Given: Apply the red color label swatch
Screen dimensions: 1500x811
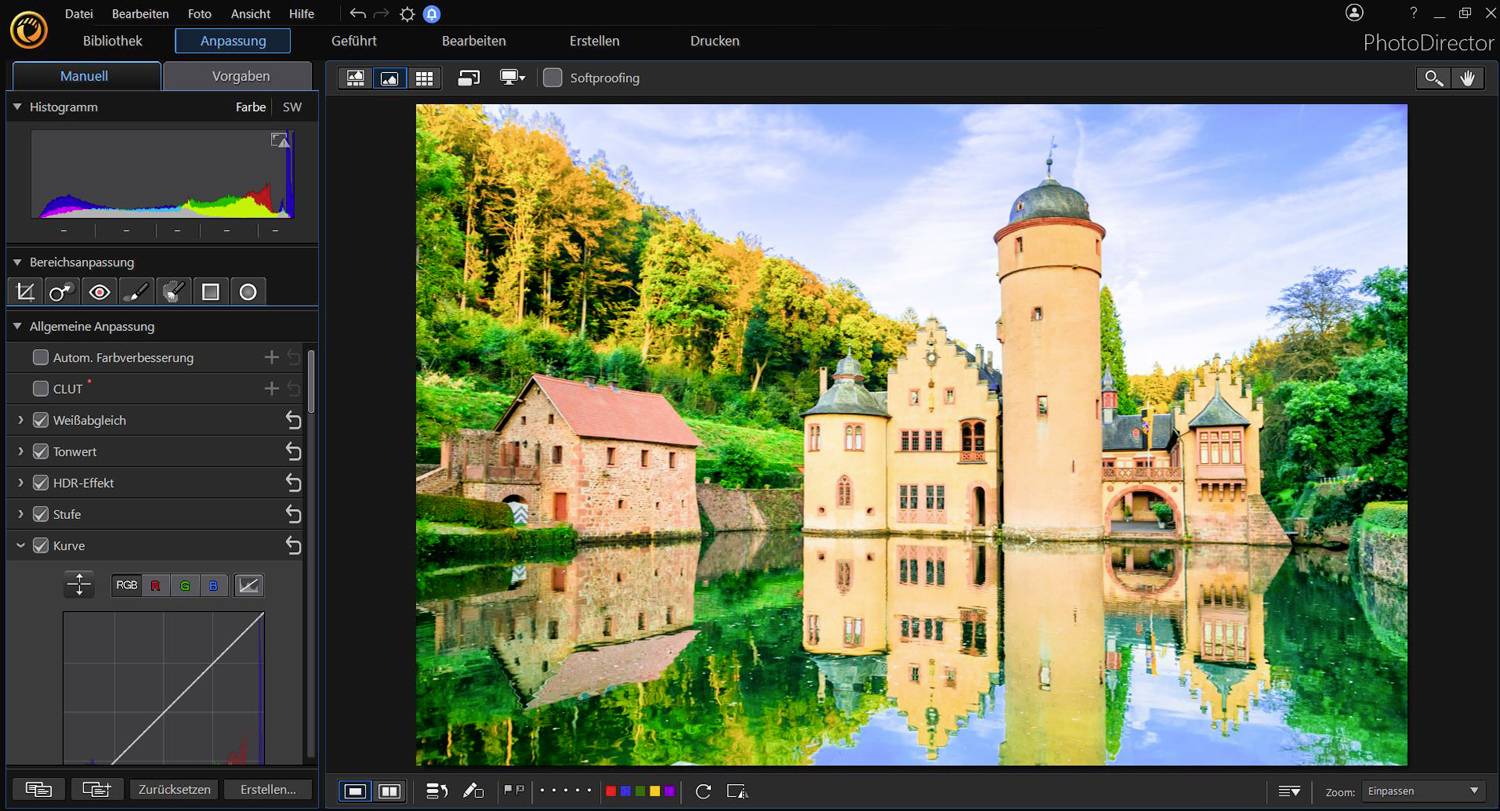Looking at the screenshot, I should (610, 790).
